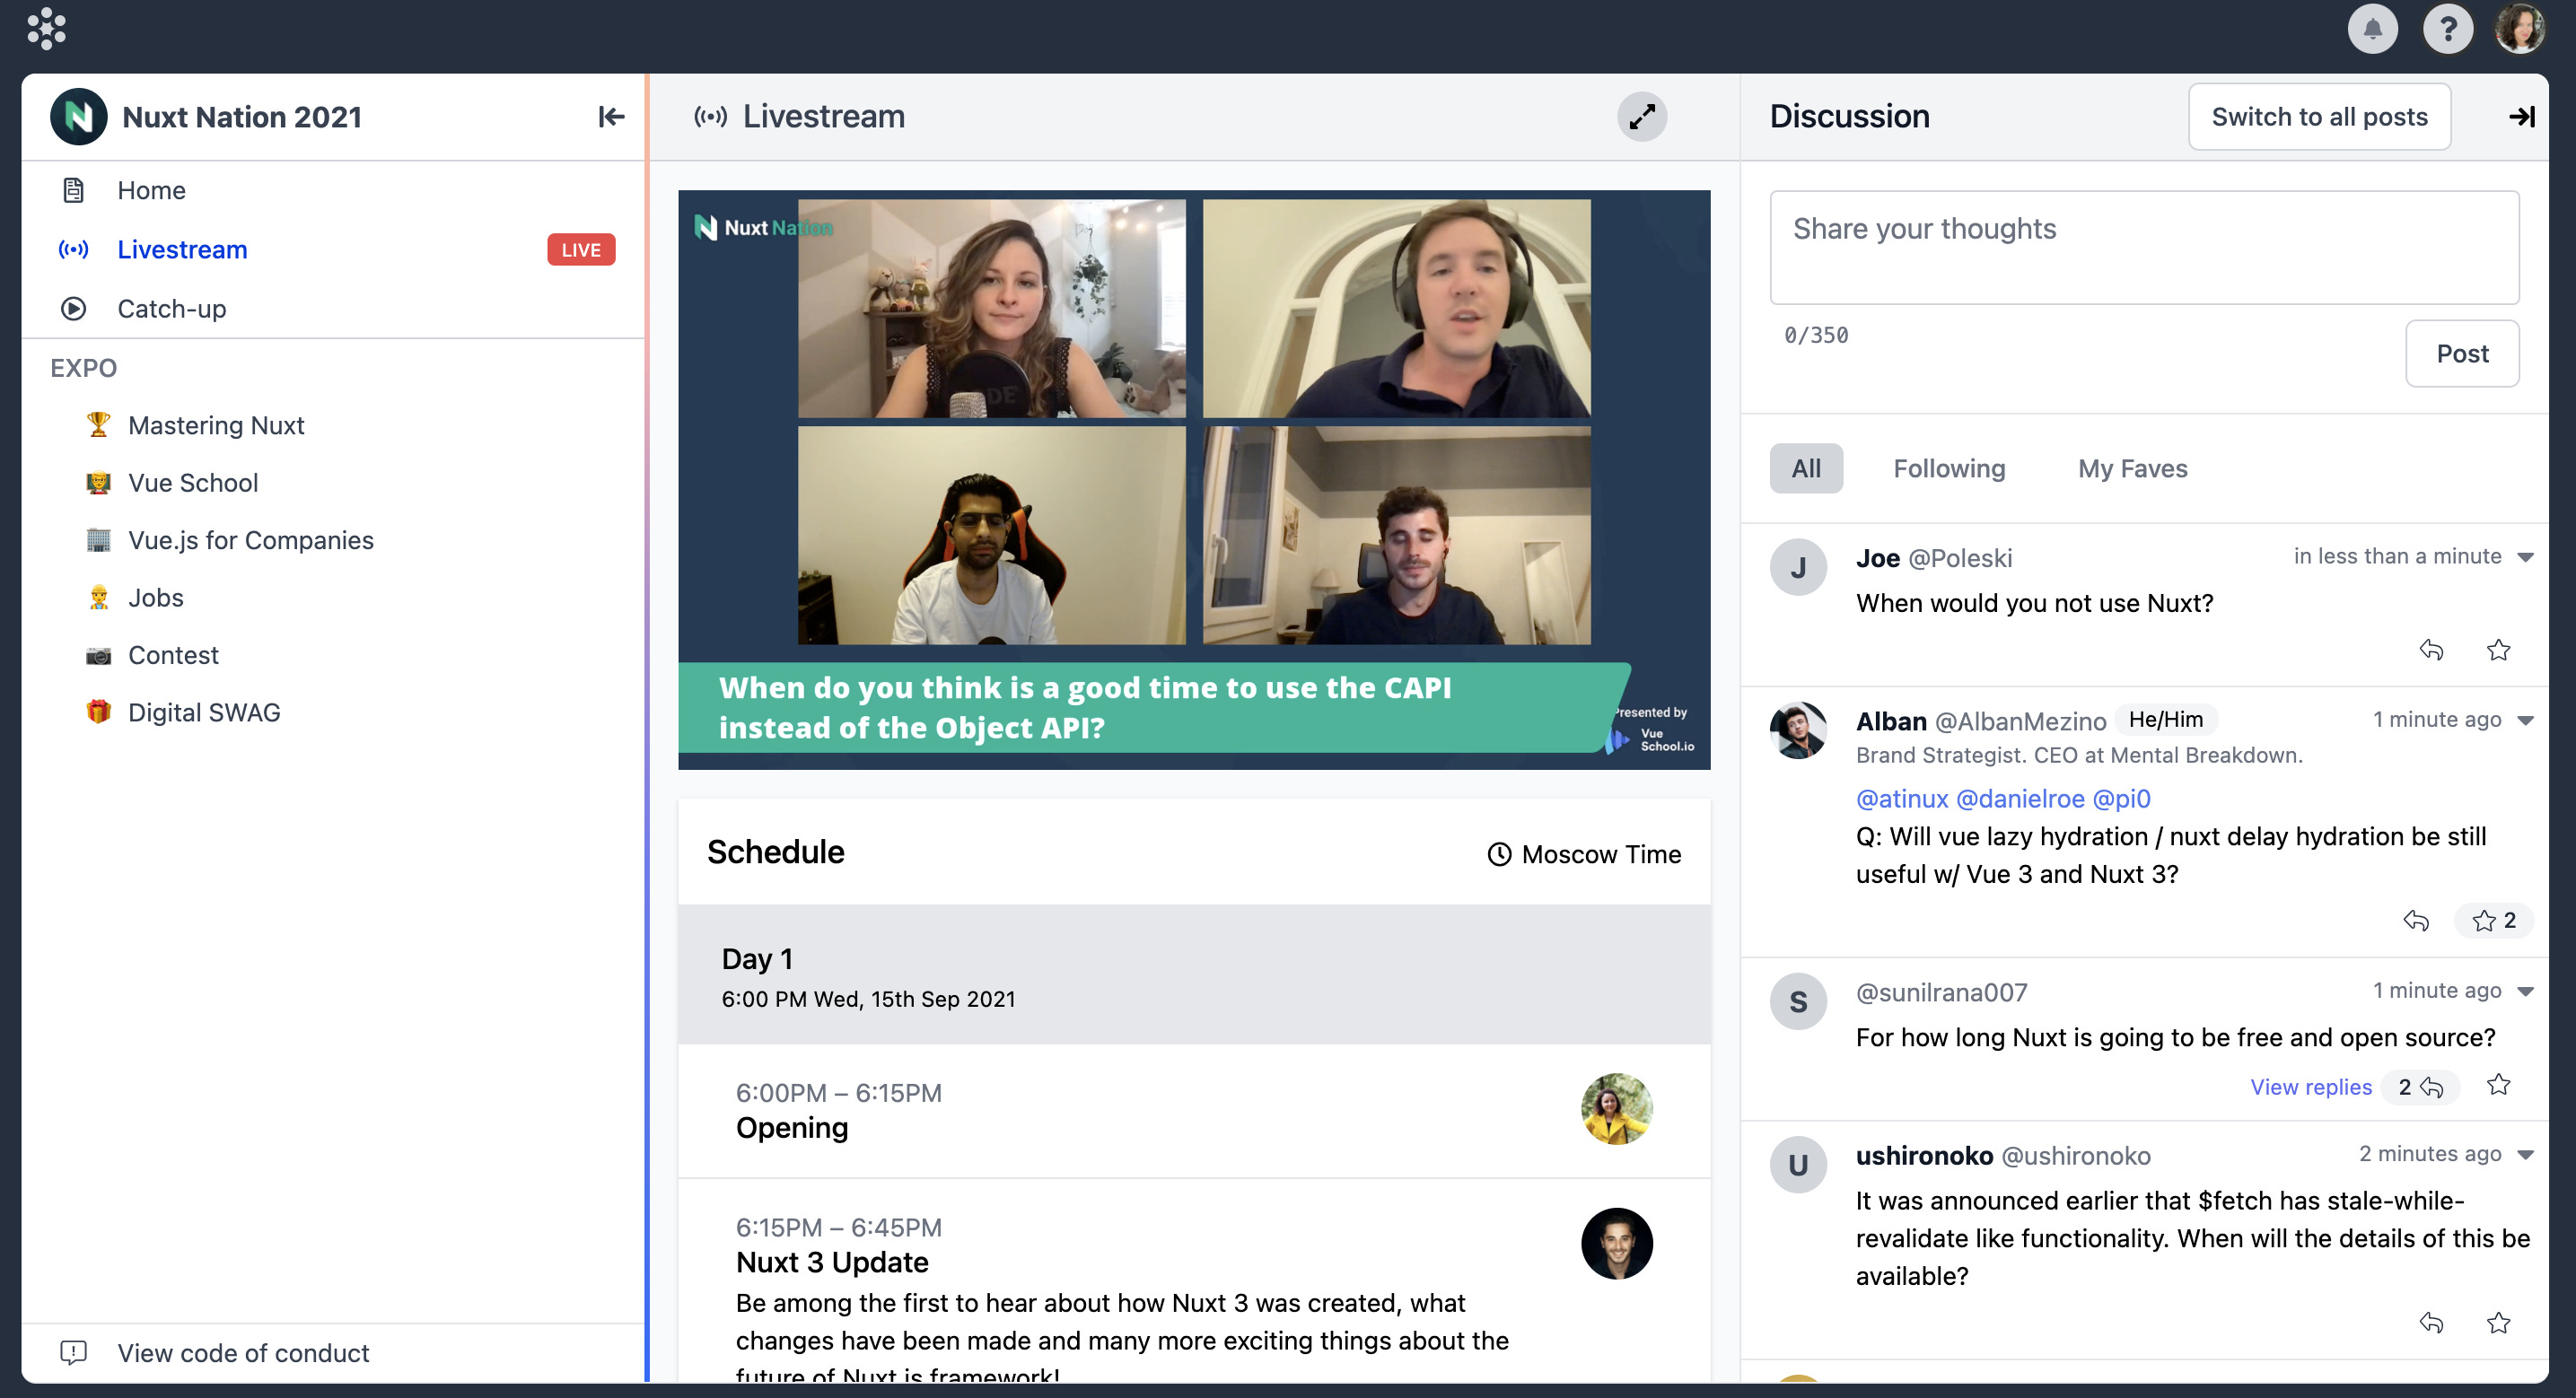Open the notifications bell

(2372, 29)
